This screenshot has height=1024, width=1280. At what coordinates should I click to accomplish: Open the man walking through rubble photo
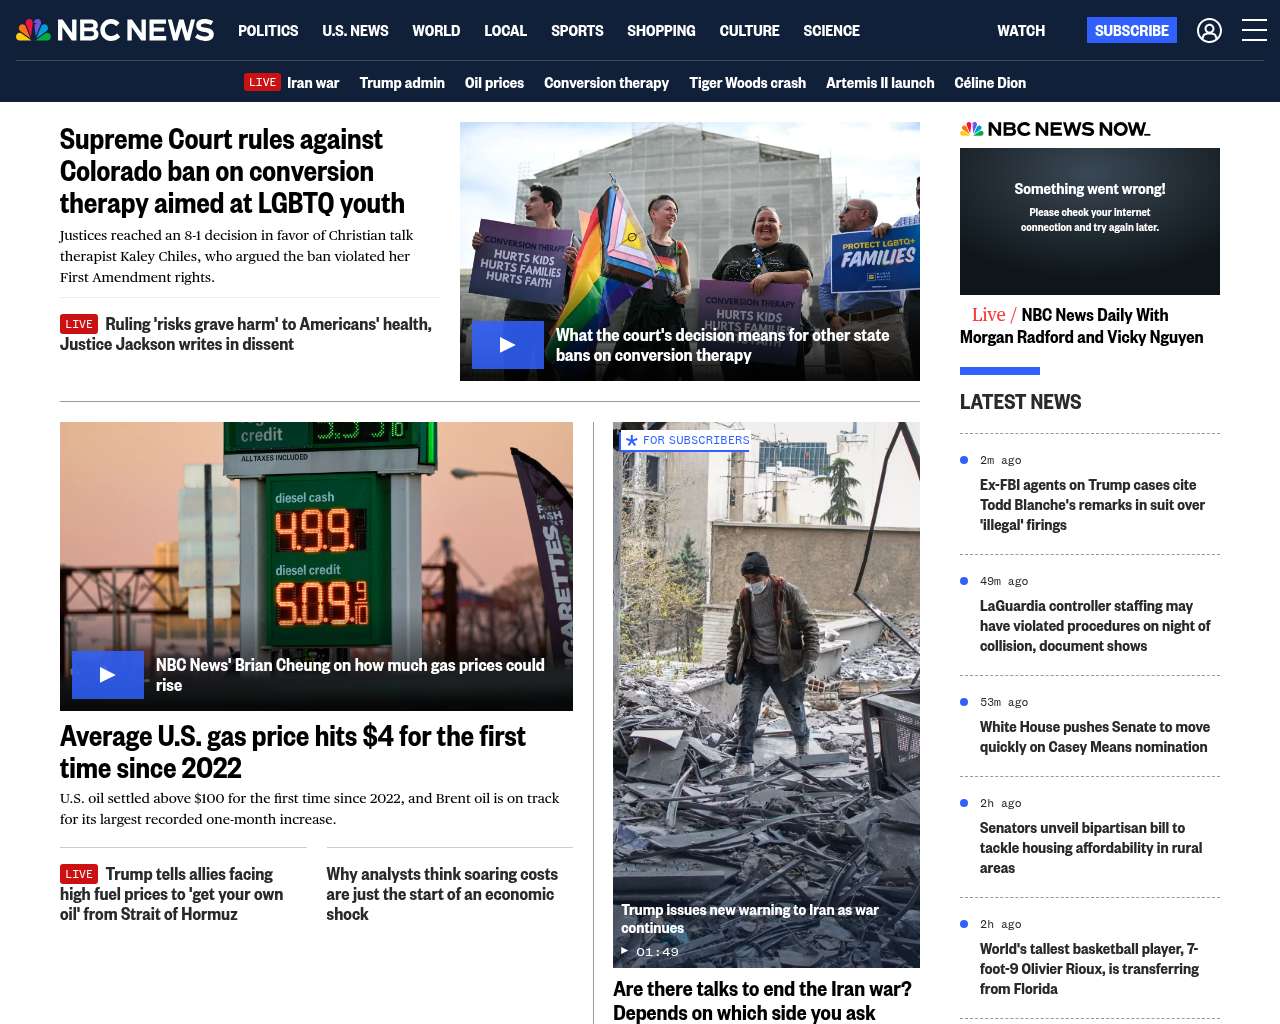click(766, 695)
